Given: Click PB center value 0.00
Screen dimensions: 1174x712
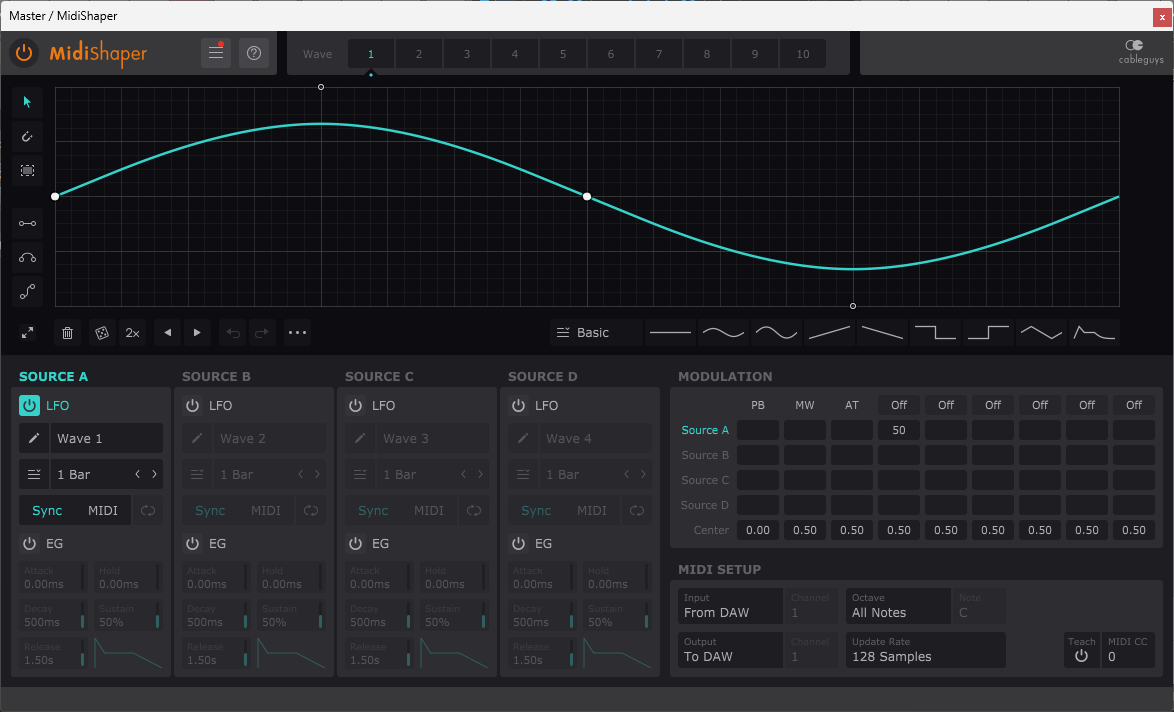Looking at the screenshot, I should click(758, 530).
